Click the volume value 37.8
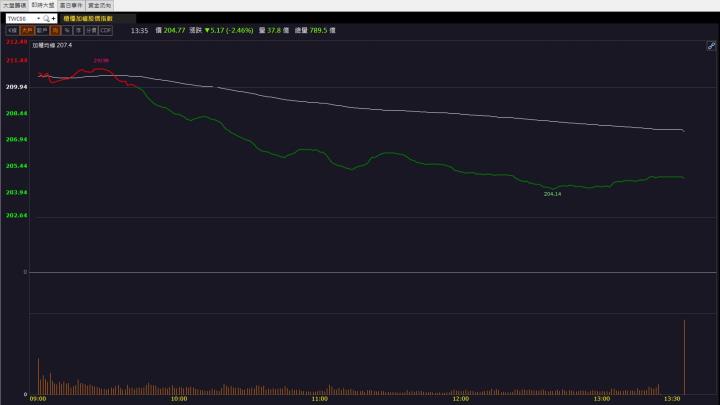 point(274,30)
